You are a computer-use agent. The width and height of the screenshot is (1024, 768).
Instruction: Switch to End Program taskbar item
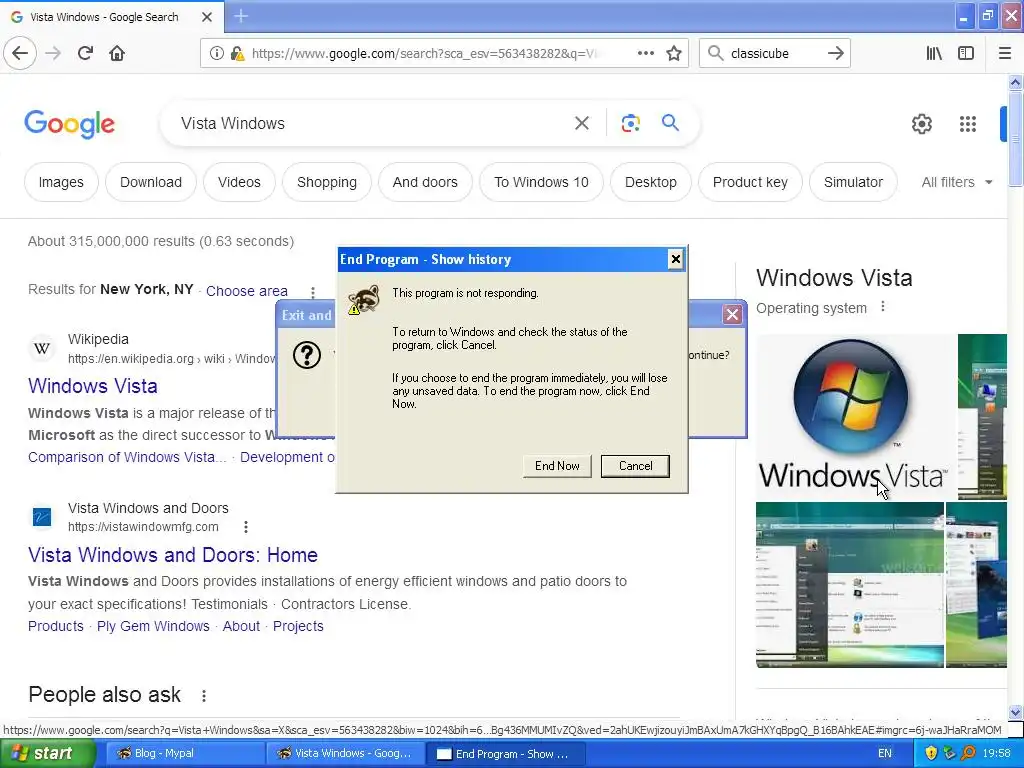[x=507, y=754]
